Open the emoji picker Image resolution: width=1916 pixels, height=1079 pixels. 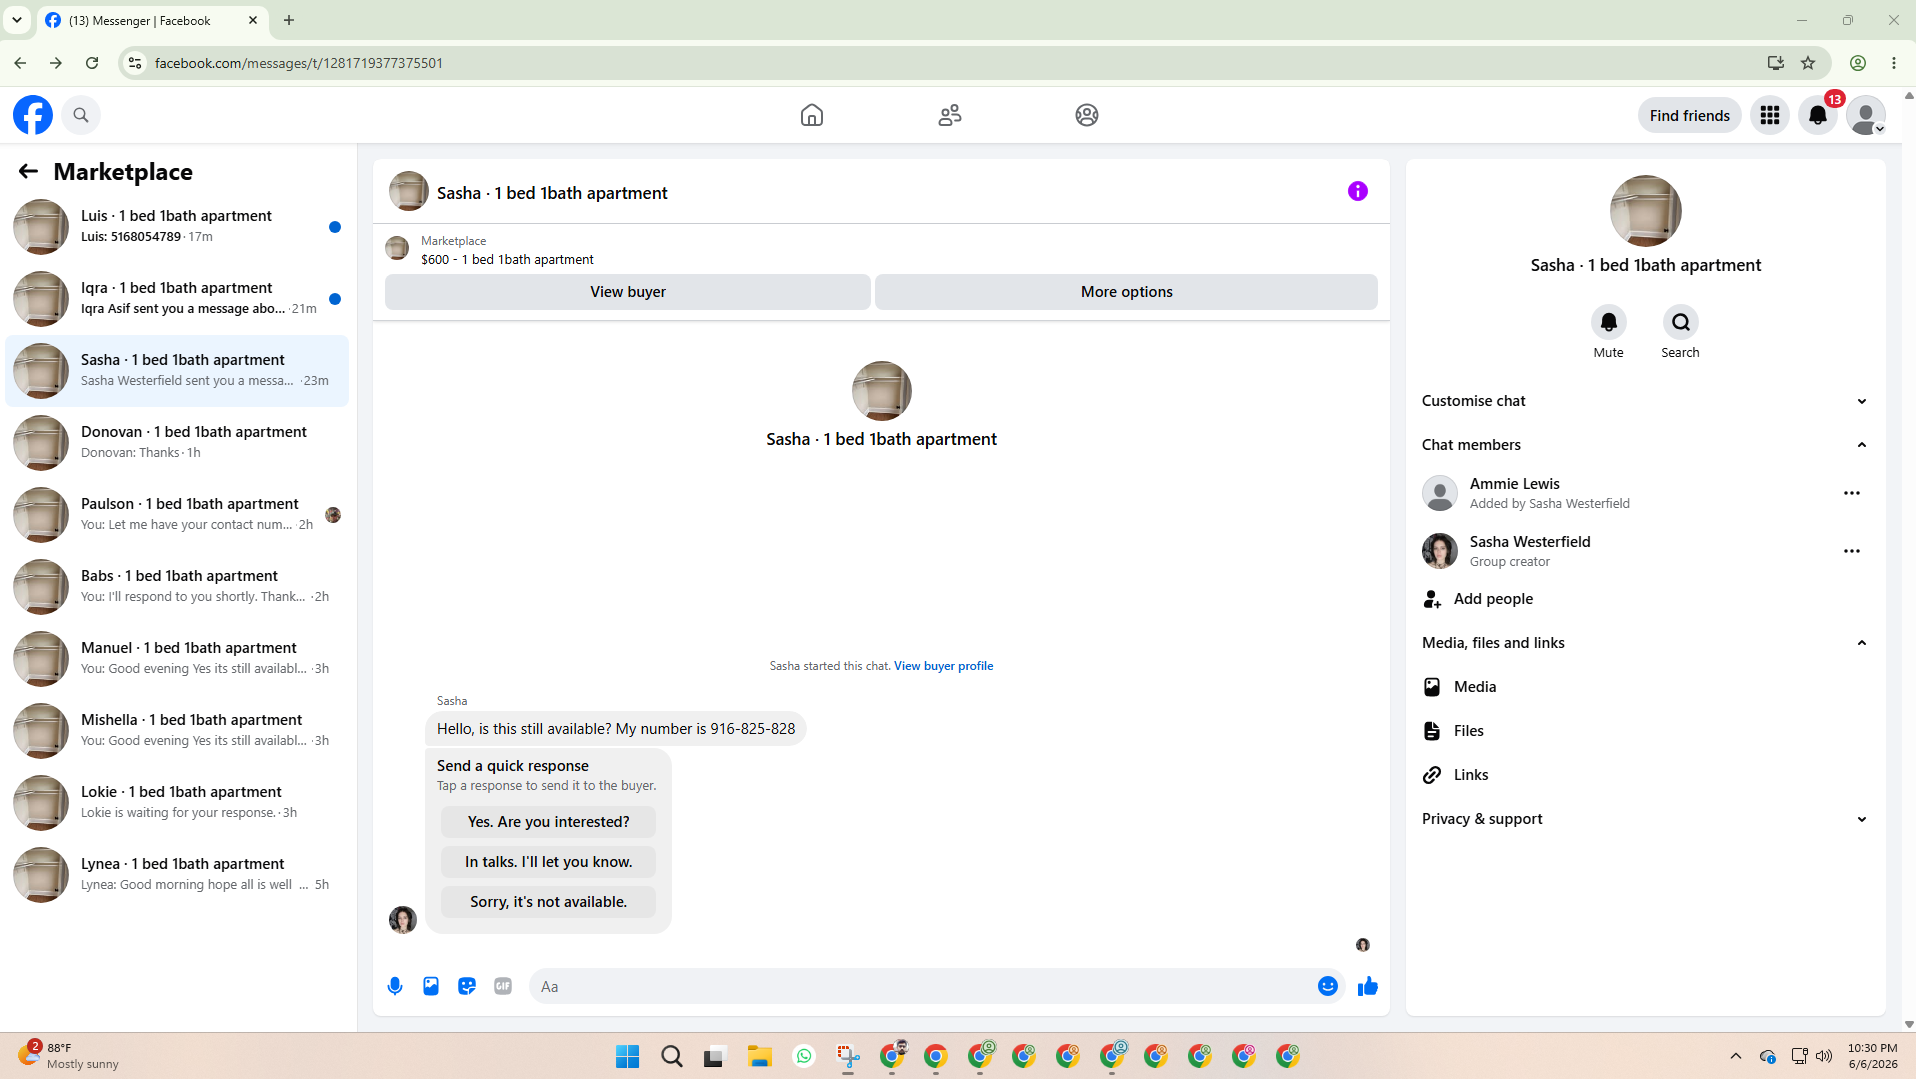pos(1328,986)
